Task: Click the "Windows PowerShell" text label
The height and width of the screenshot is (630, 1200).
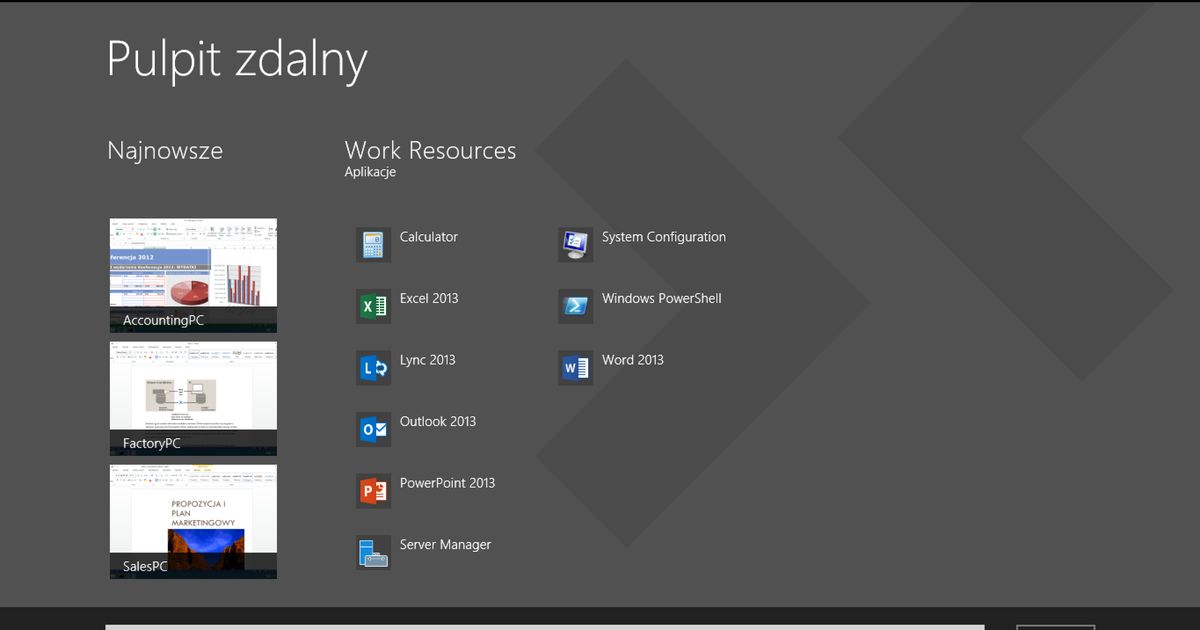Action: 661,298
